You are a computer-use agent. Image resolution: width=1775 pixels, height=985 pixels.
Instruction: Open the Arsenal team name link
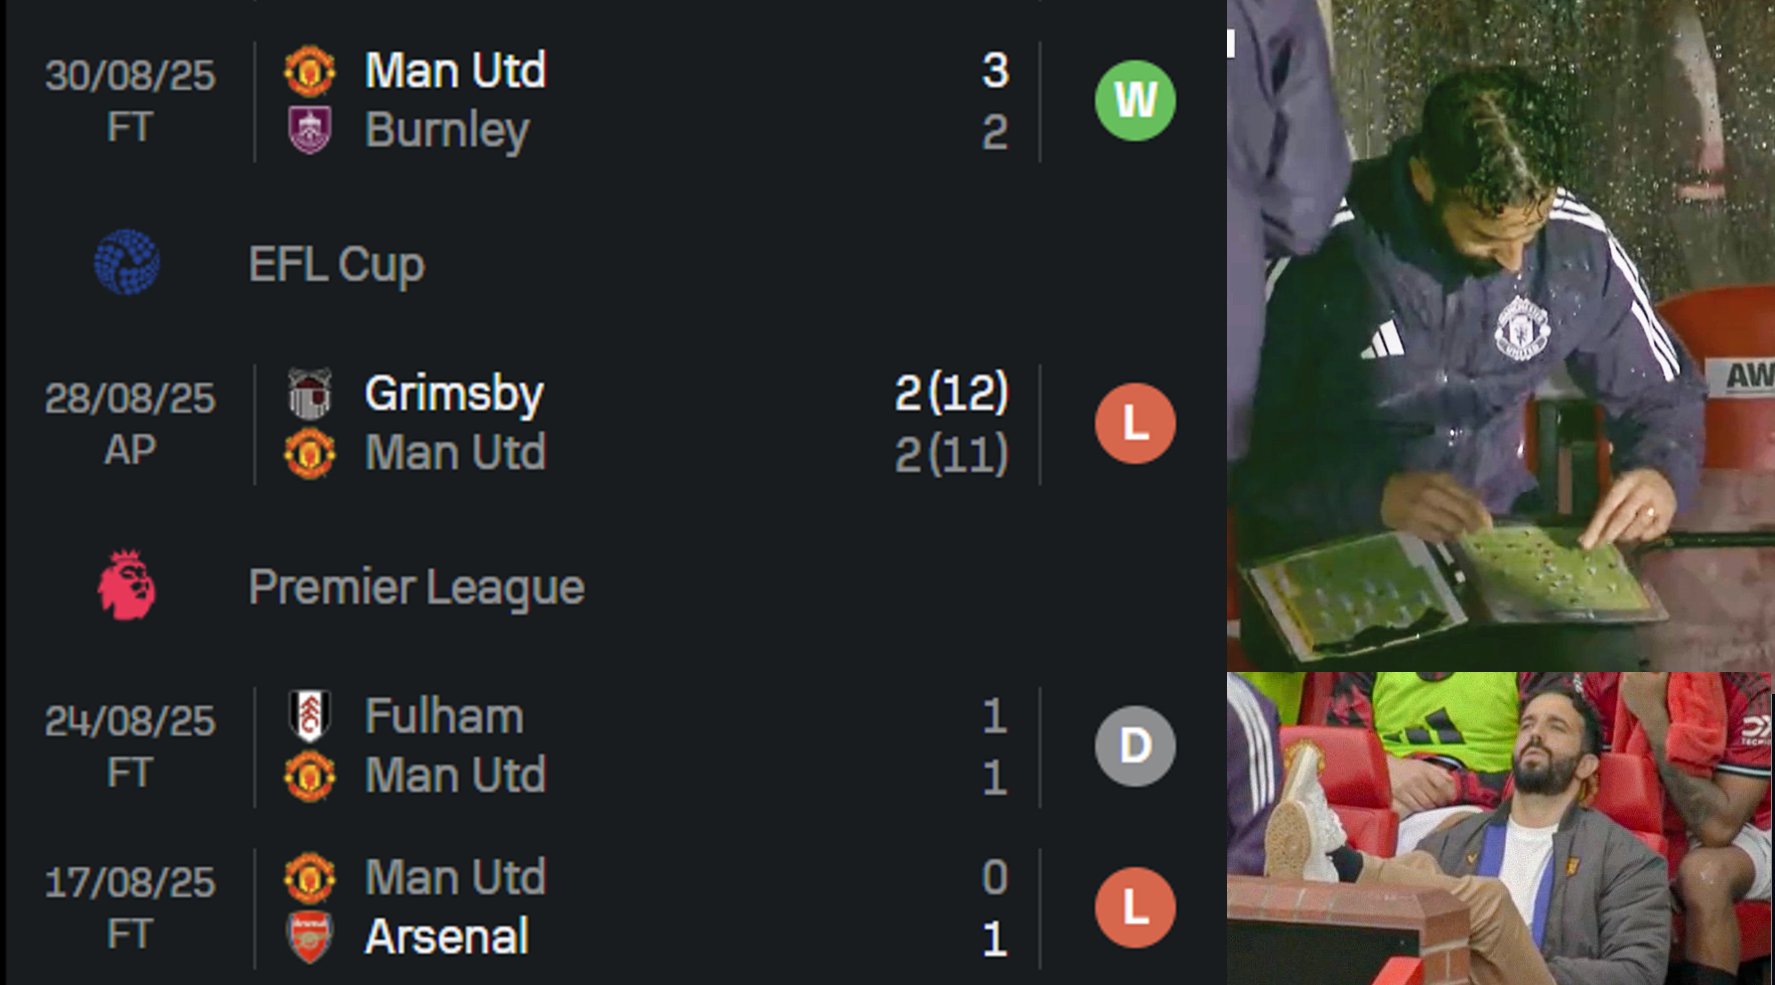pos(446,937)
